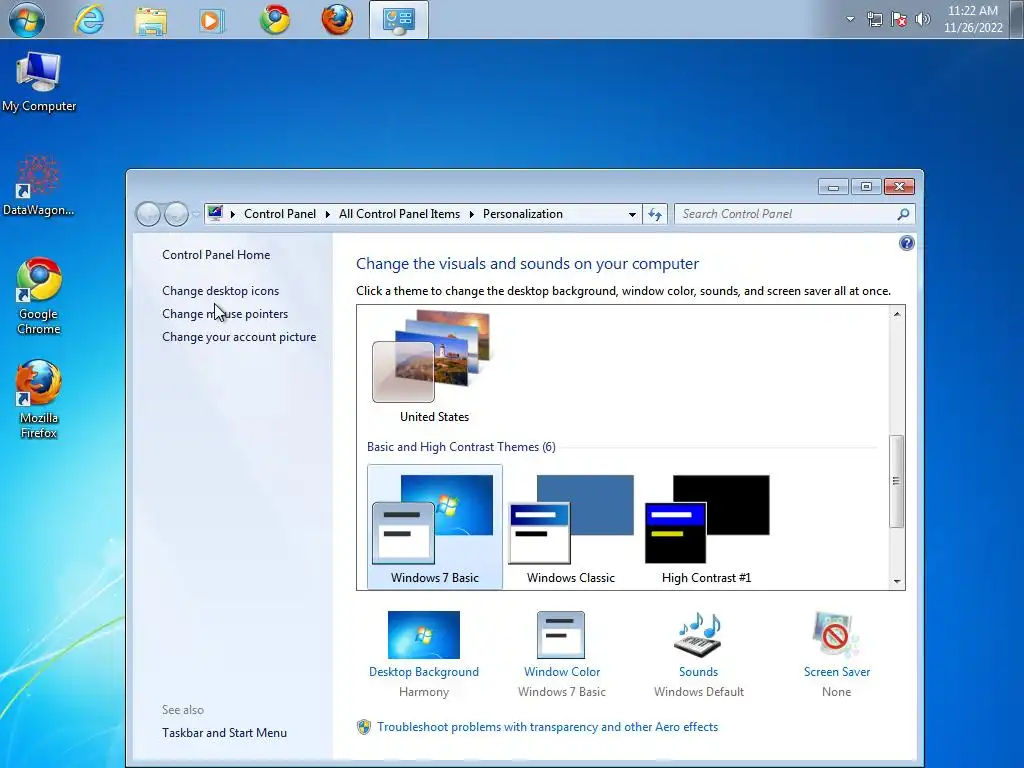1024x768 pixels.
Task: Click Basic and High Contrast Themes heading
Action: [461, 447]
